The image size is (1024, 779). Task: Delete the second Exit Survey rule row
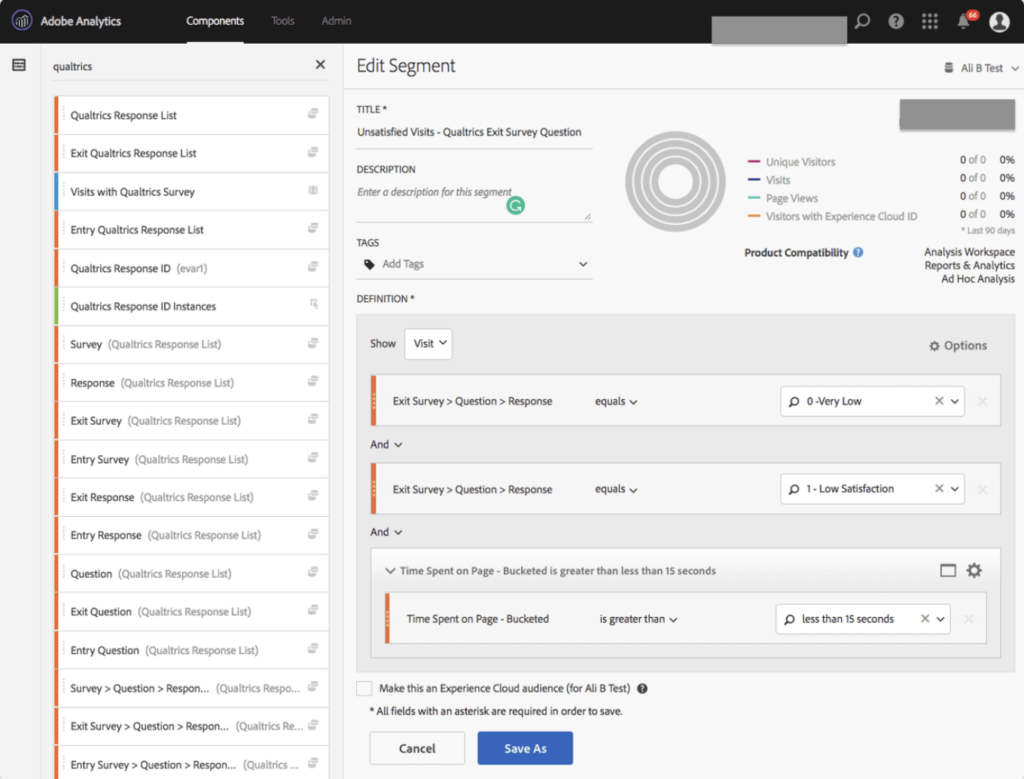tap(982, 490)
